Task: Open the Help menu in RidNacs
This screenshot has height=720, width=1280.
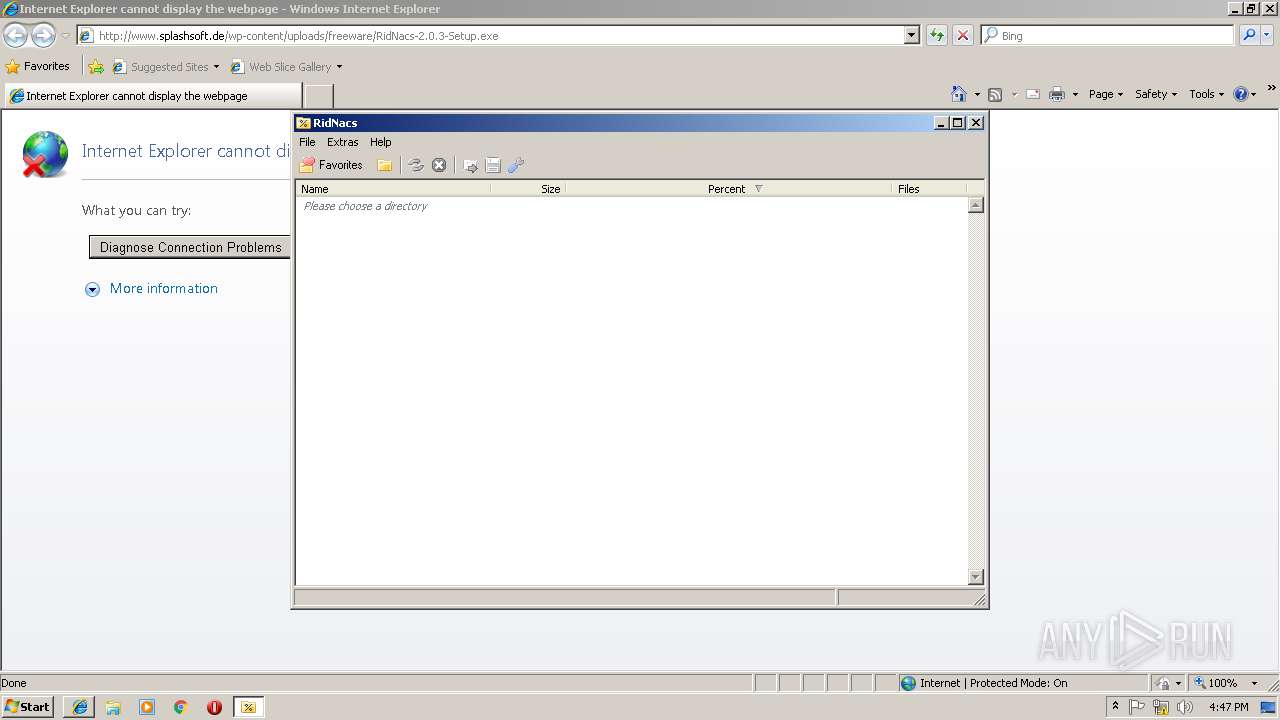Action: pyautogui.click(x=381, y=142)
